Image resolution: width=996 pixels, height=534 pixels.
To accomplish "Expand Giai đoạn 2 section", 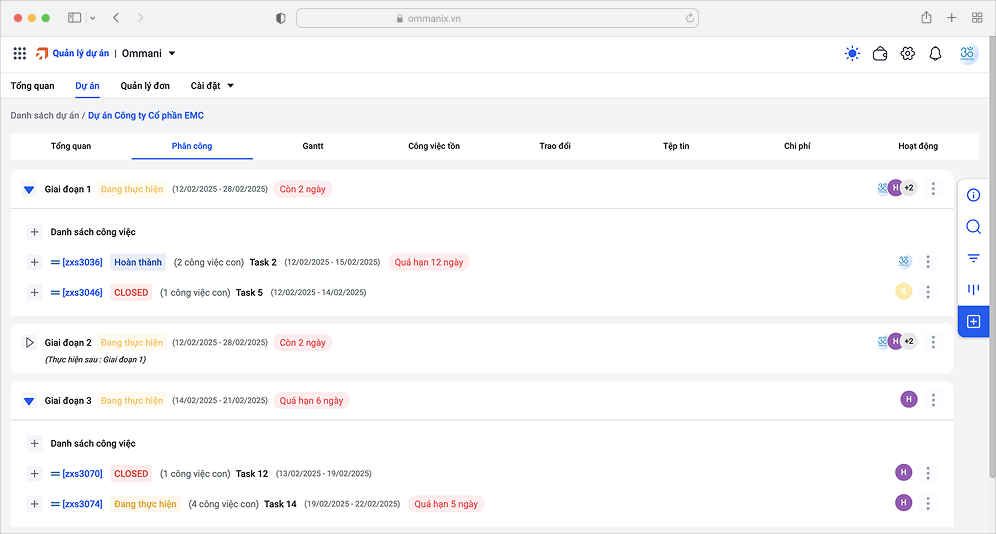I will click(29, 343).
